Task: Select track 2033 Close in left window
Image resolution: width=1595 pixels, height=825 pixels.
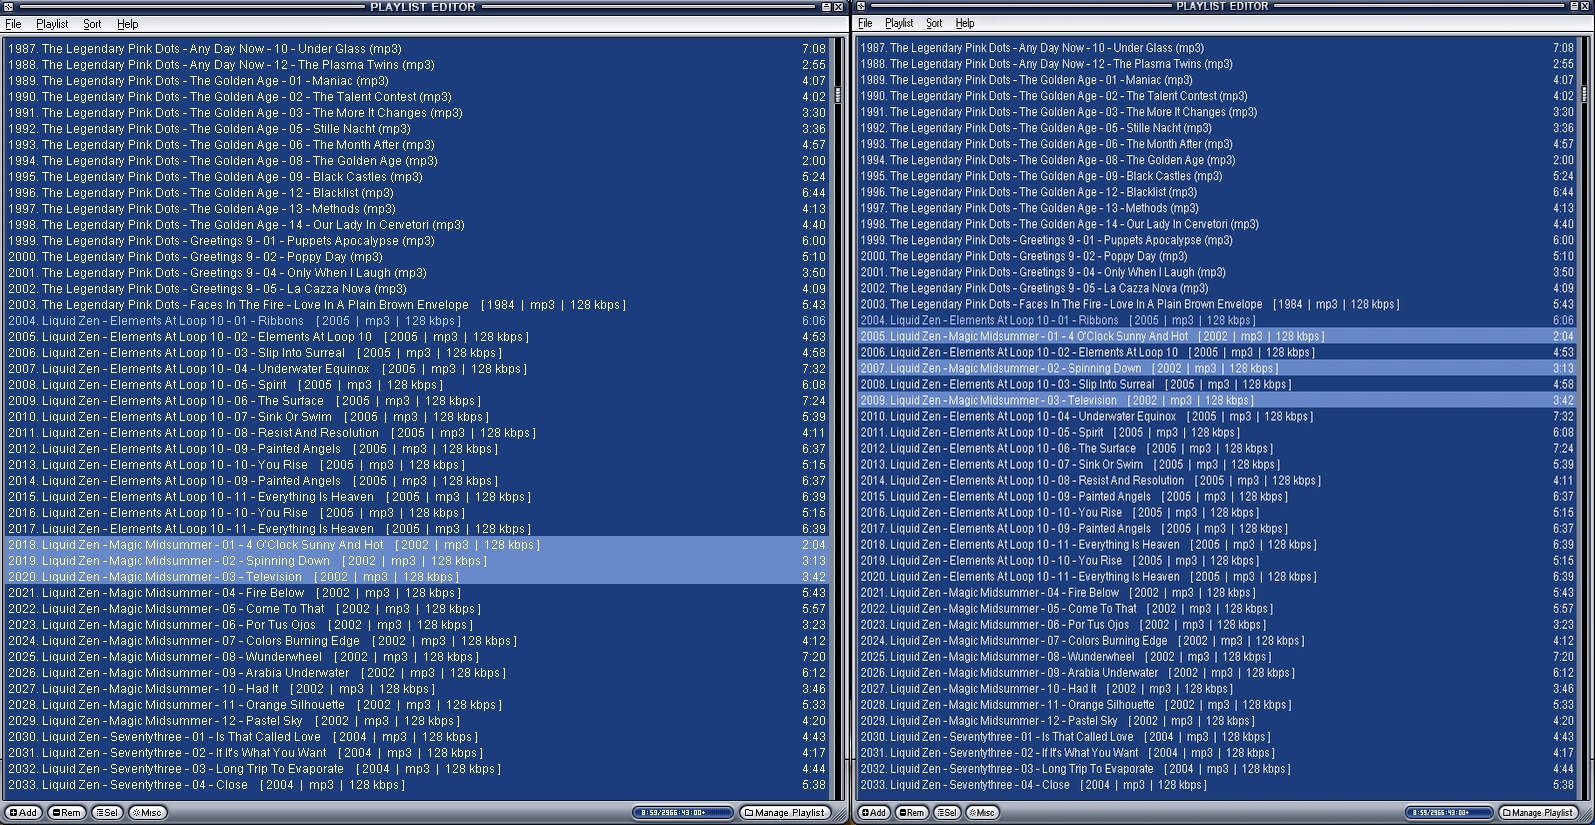Action: tap(417, 784)
